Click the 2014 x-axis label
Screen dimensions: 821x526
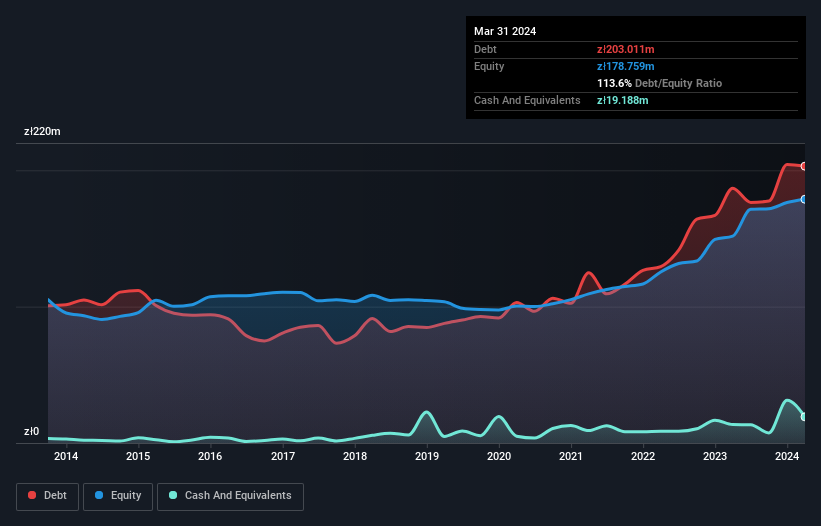click(x=66, y=456)
